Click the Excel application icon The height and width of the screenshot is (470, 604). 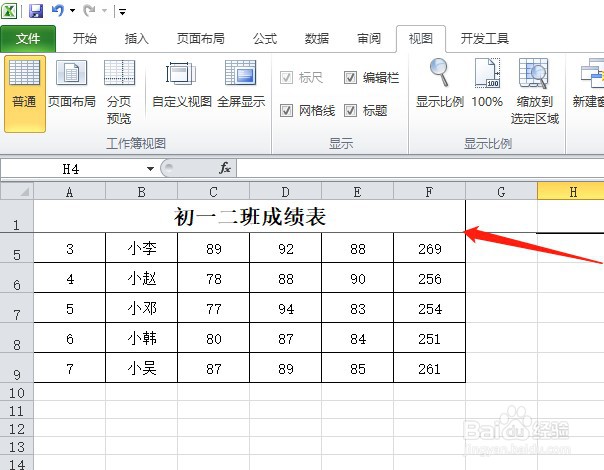coord(9,11)
